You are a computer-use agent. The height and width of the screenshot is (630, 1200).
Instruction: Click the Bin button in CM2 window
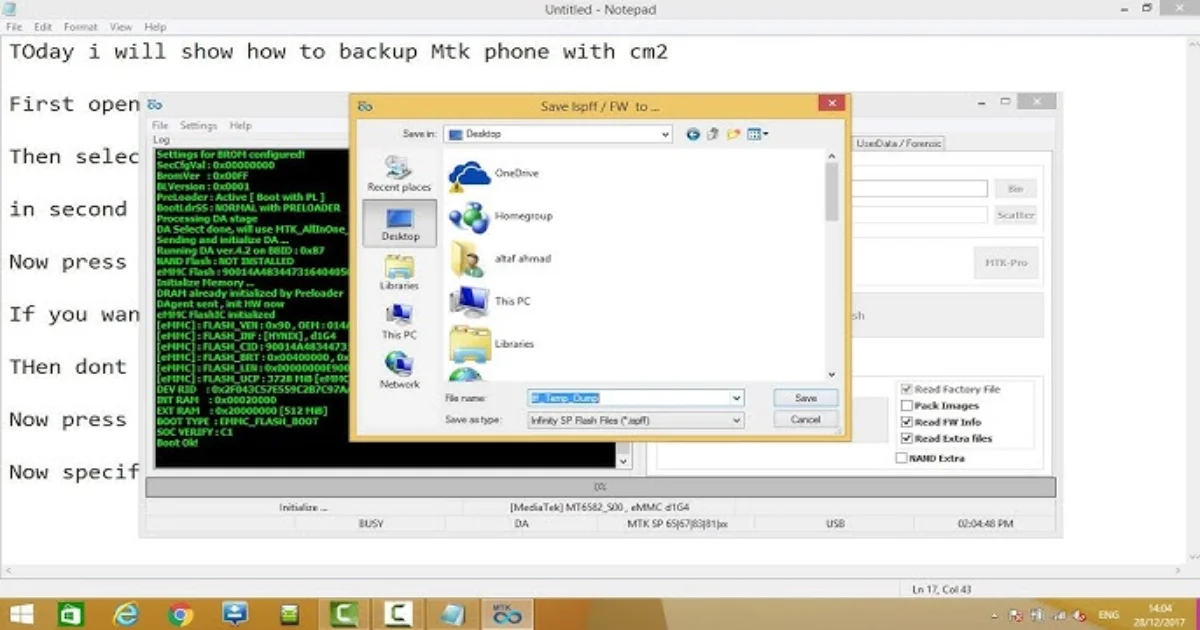click(1016, 189)
